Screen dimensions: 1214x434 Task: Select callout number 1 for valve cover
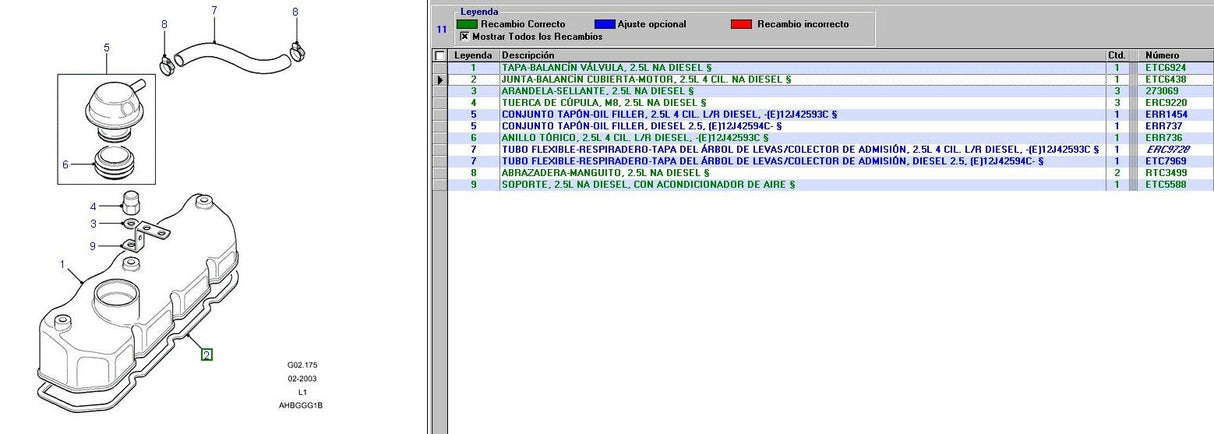click(x=62, y=265)
